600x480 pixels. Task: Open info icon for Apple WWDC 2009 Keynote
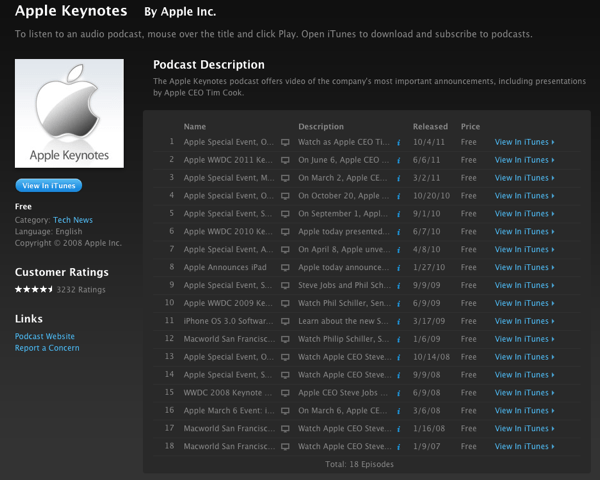click(399, 303)
